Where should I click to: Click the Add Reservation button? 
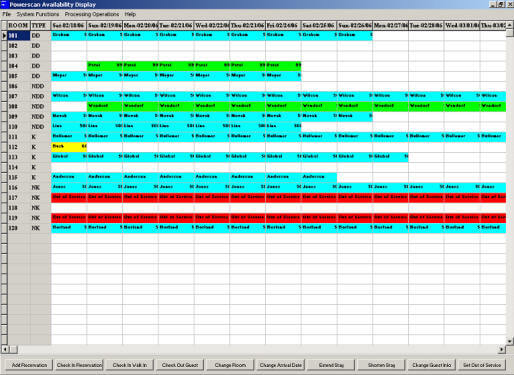coord(29,365)
